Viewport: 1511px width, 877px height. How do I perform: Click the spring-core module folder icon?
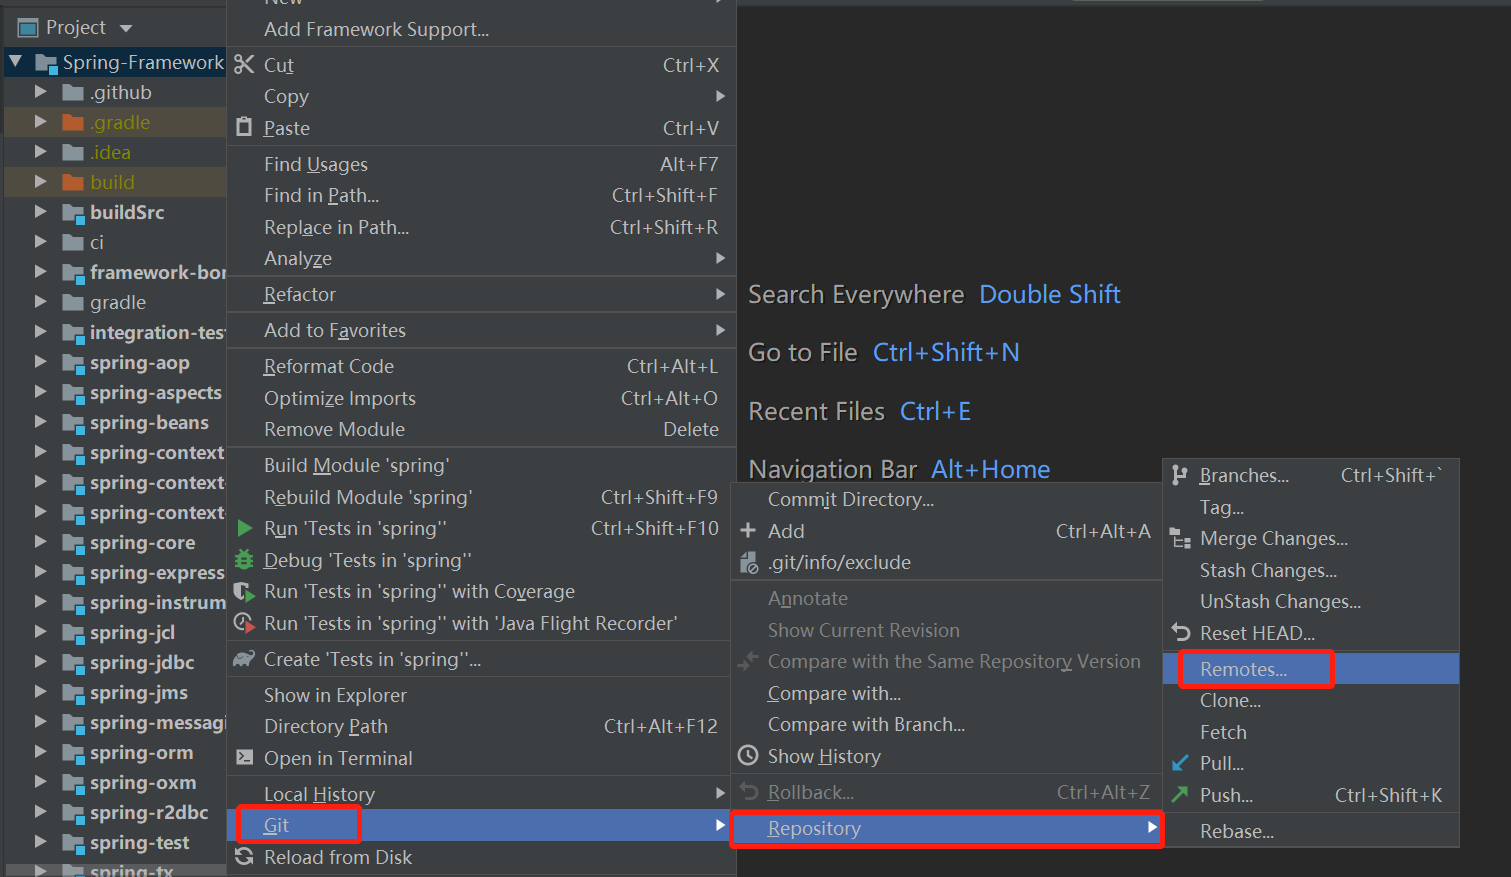[73, 543]
